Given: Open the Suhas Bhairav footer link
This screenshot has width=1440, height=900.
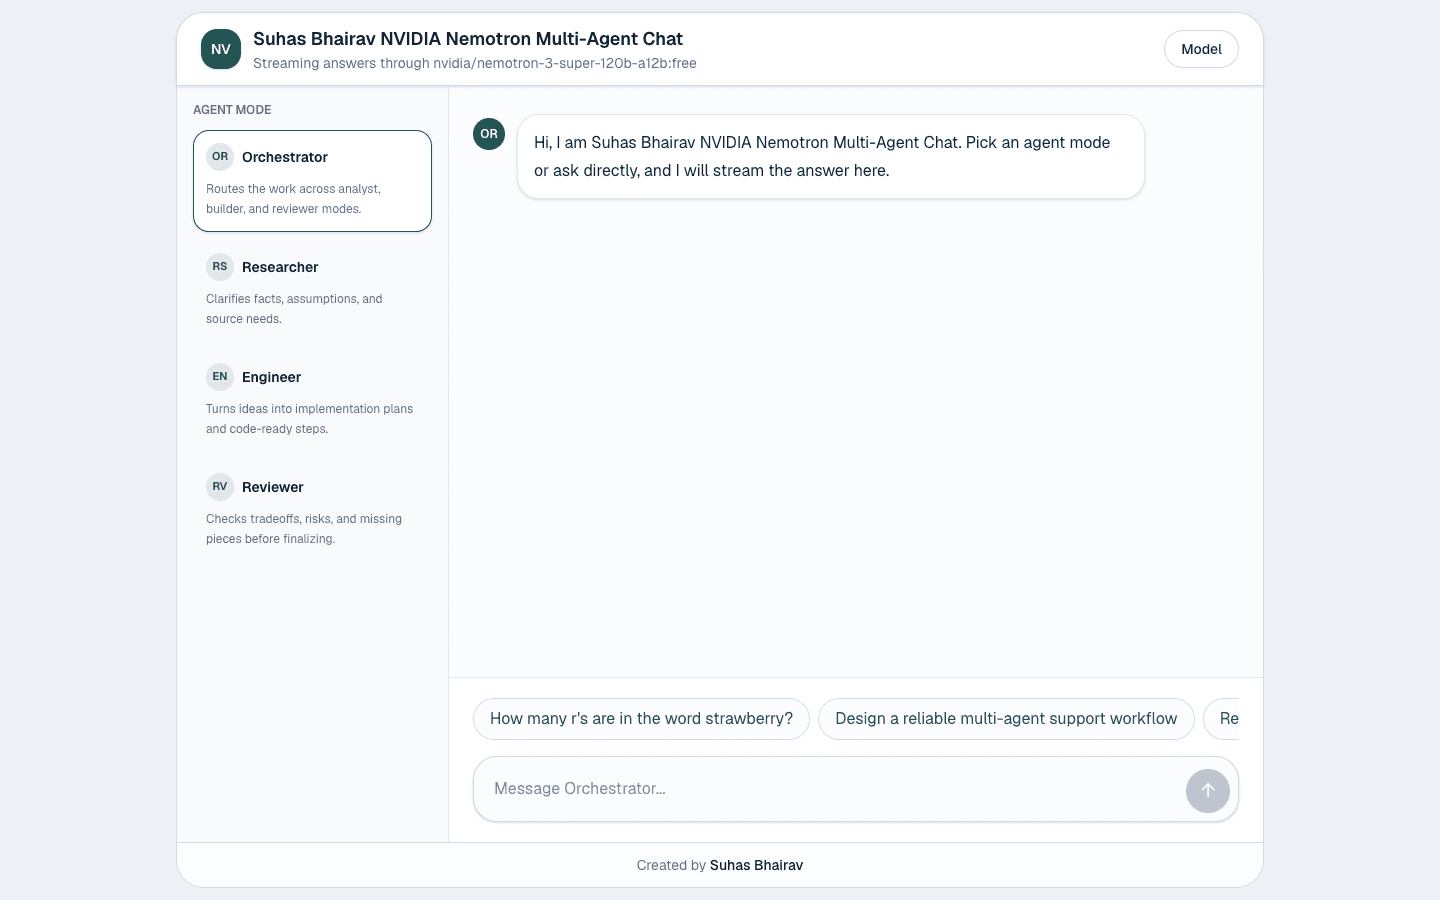Looking at the screenshot, I should [756, 866].
